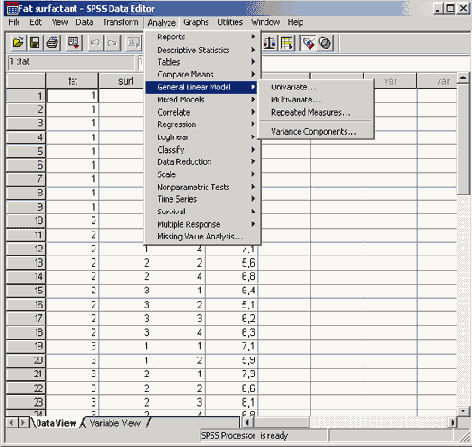Expand the Time Series submenu
Viewport: 472px width, 447px height.
(x=203, y=199)
